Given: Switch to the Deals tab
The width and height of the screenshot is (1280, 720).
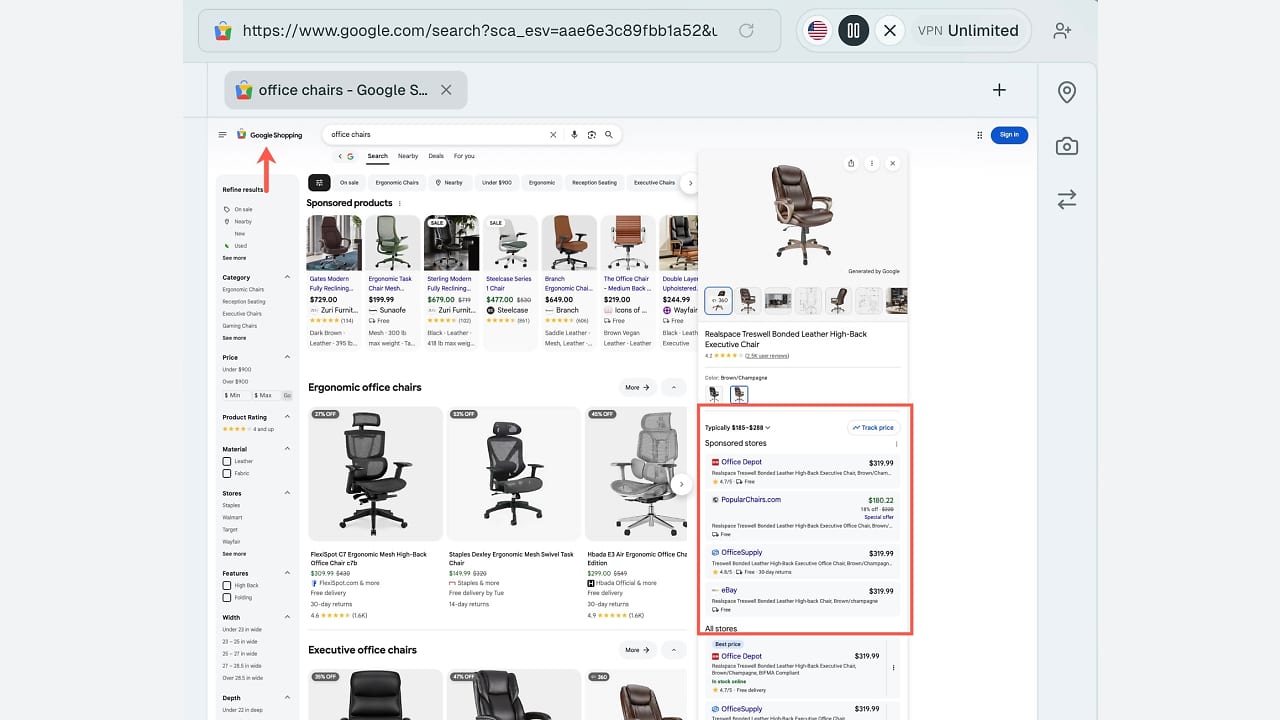Looking at the screenshot, I should pyautogui.click(x=436, y=156).
